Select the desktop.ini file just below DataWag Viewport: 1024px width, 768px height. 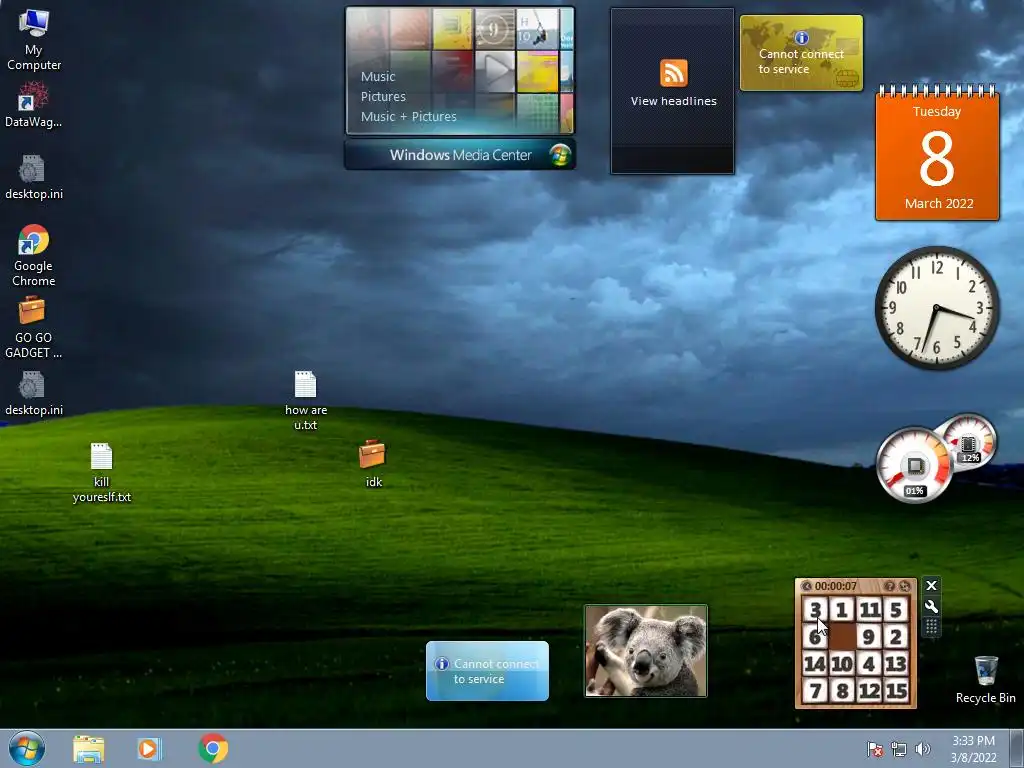33,177
